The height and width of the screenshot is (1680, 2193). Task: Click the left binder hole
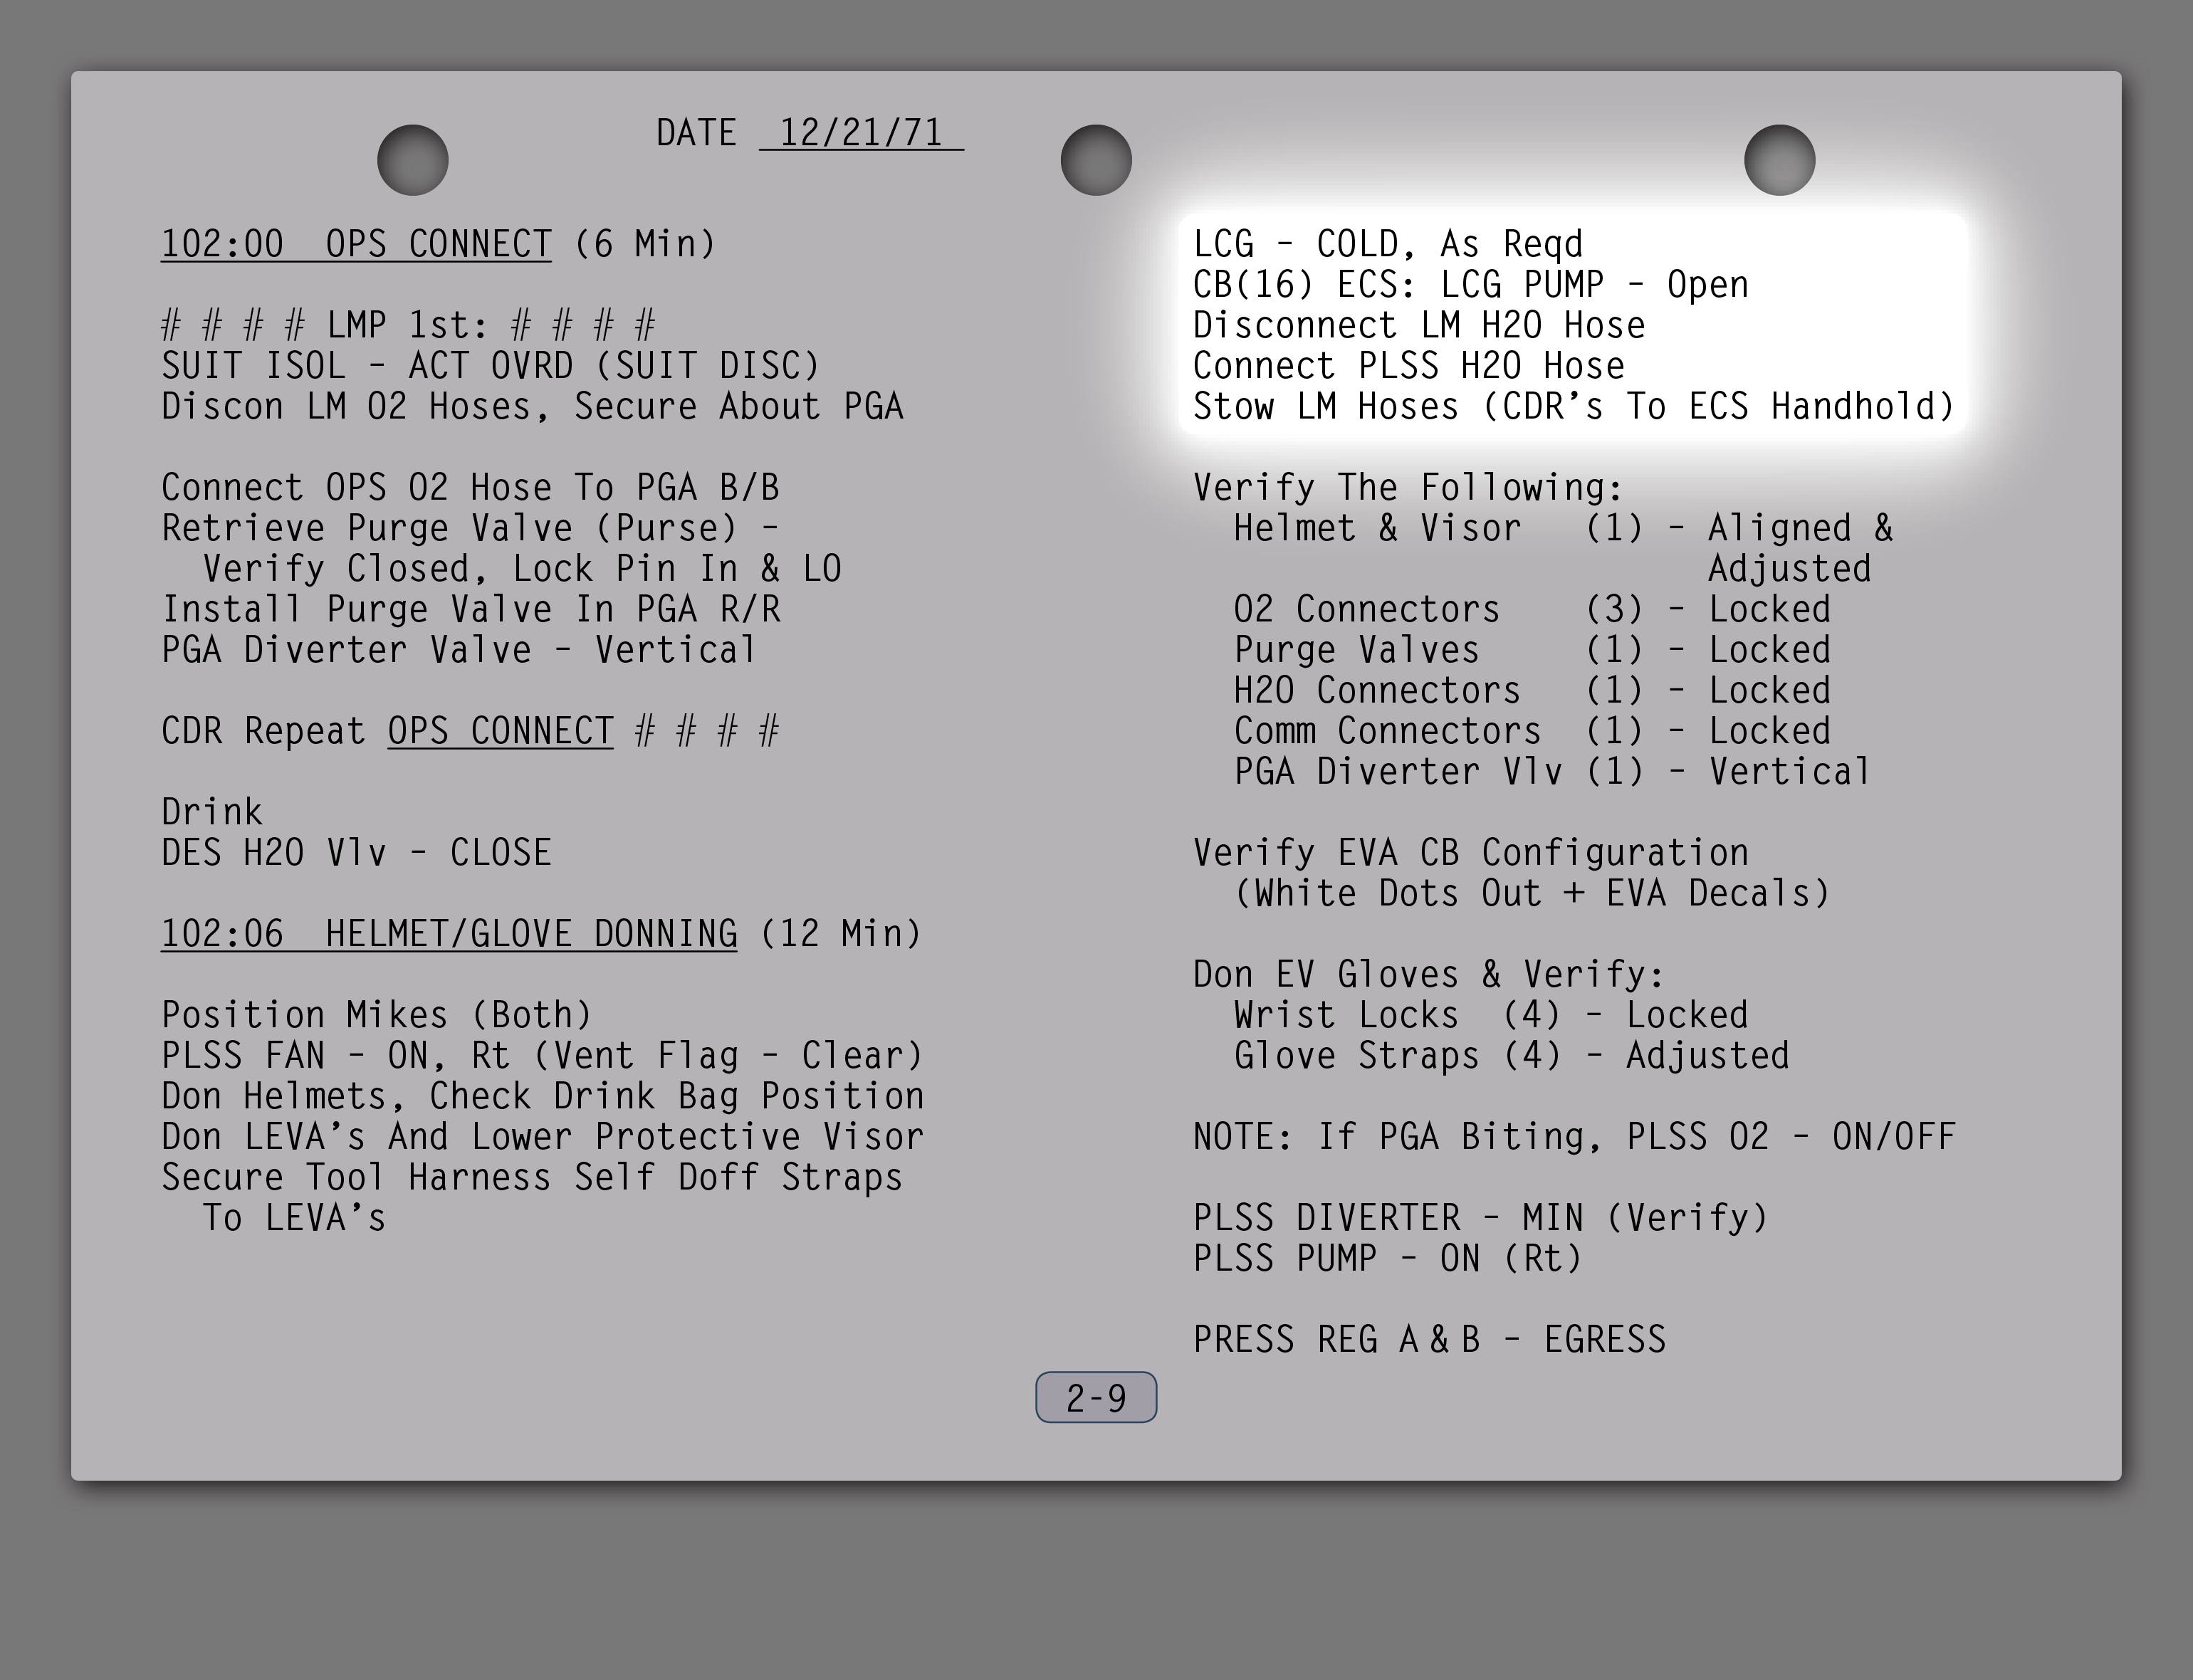click(x=412, y=160)
